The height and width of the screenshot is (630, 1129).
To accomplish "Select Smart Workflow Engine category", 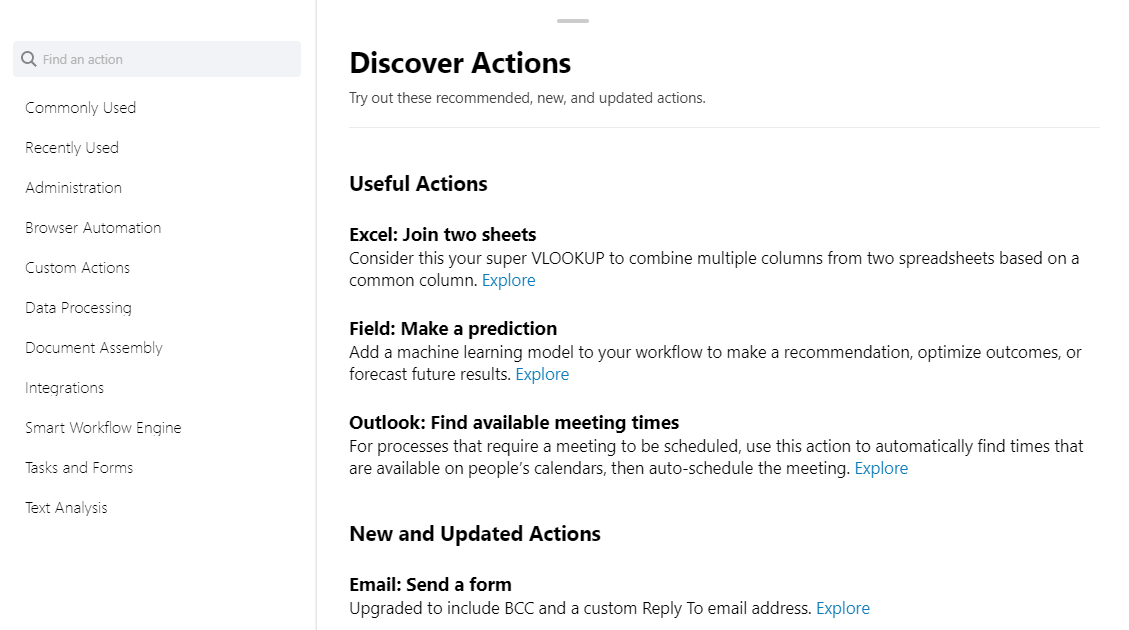I will click(x=103, y=428).
